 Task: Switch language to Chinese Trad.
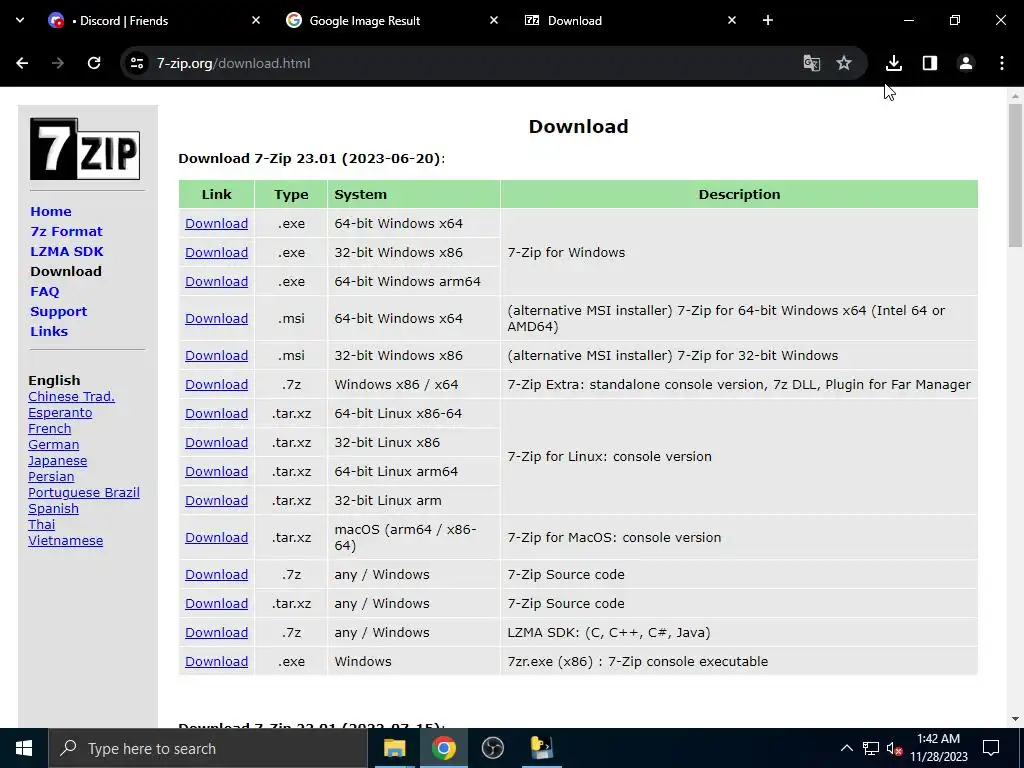71,396
